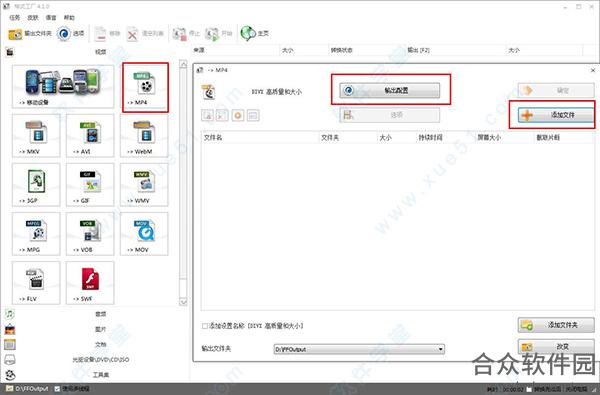Select the -> SWF format icon

click(x=90, y=283)
